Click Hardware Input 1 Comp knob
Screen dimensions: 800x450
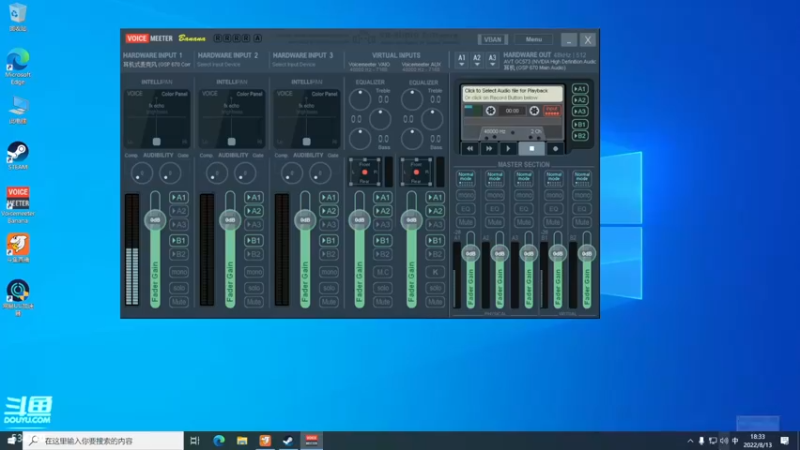pyautogui.click(x=141, y=173)
